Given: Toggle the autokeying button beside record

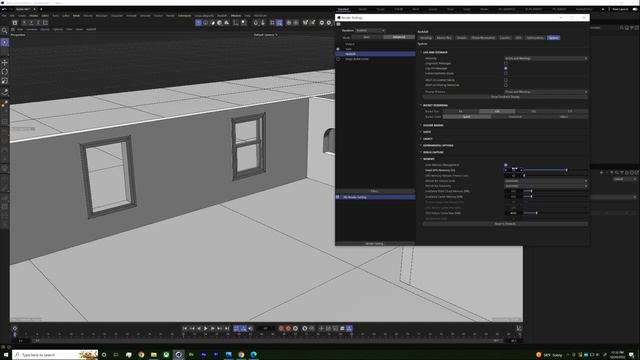Looking at the screenshot, I should 288,328.
